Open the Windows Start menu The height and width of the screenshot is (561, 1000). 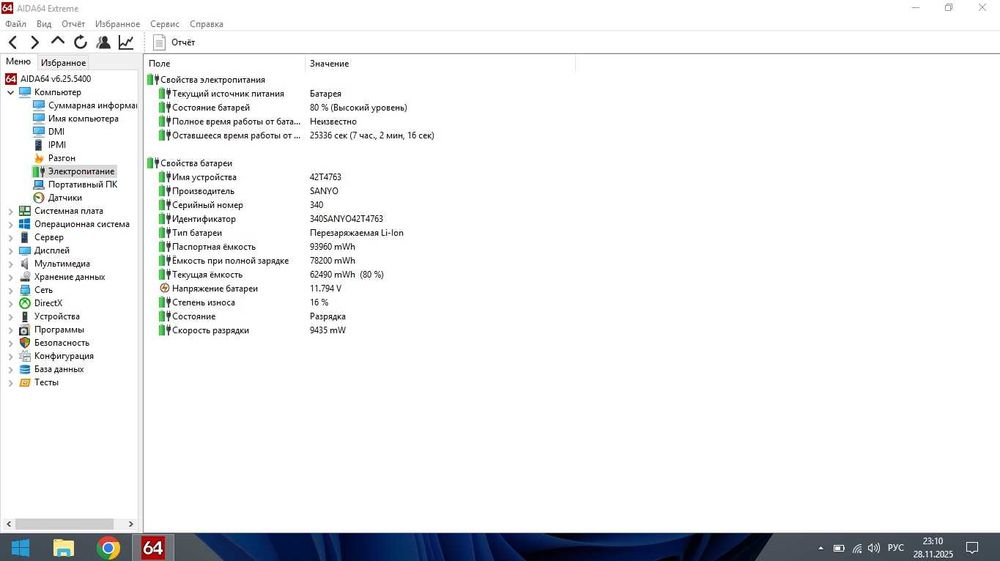[x=20, y=548]
